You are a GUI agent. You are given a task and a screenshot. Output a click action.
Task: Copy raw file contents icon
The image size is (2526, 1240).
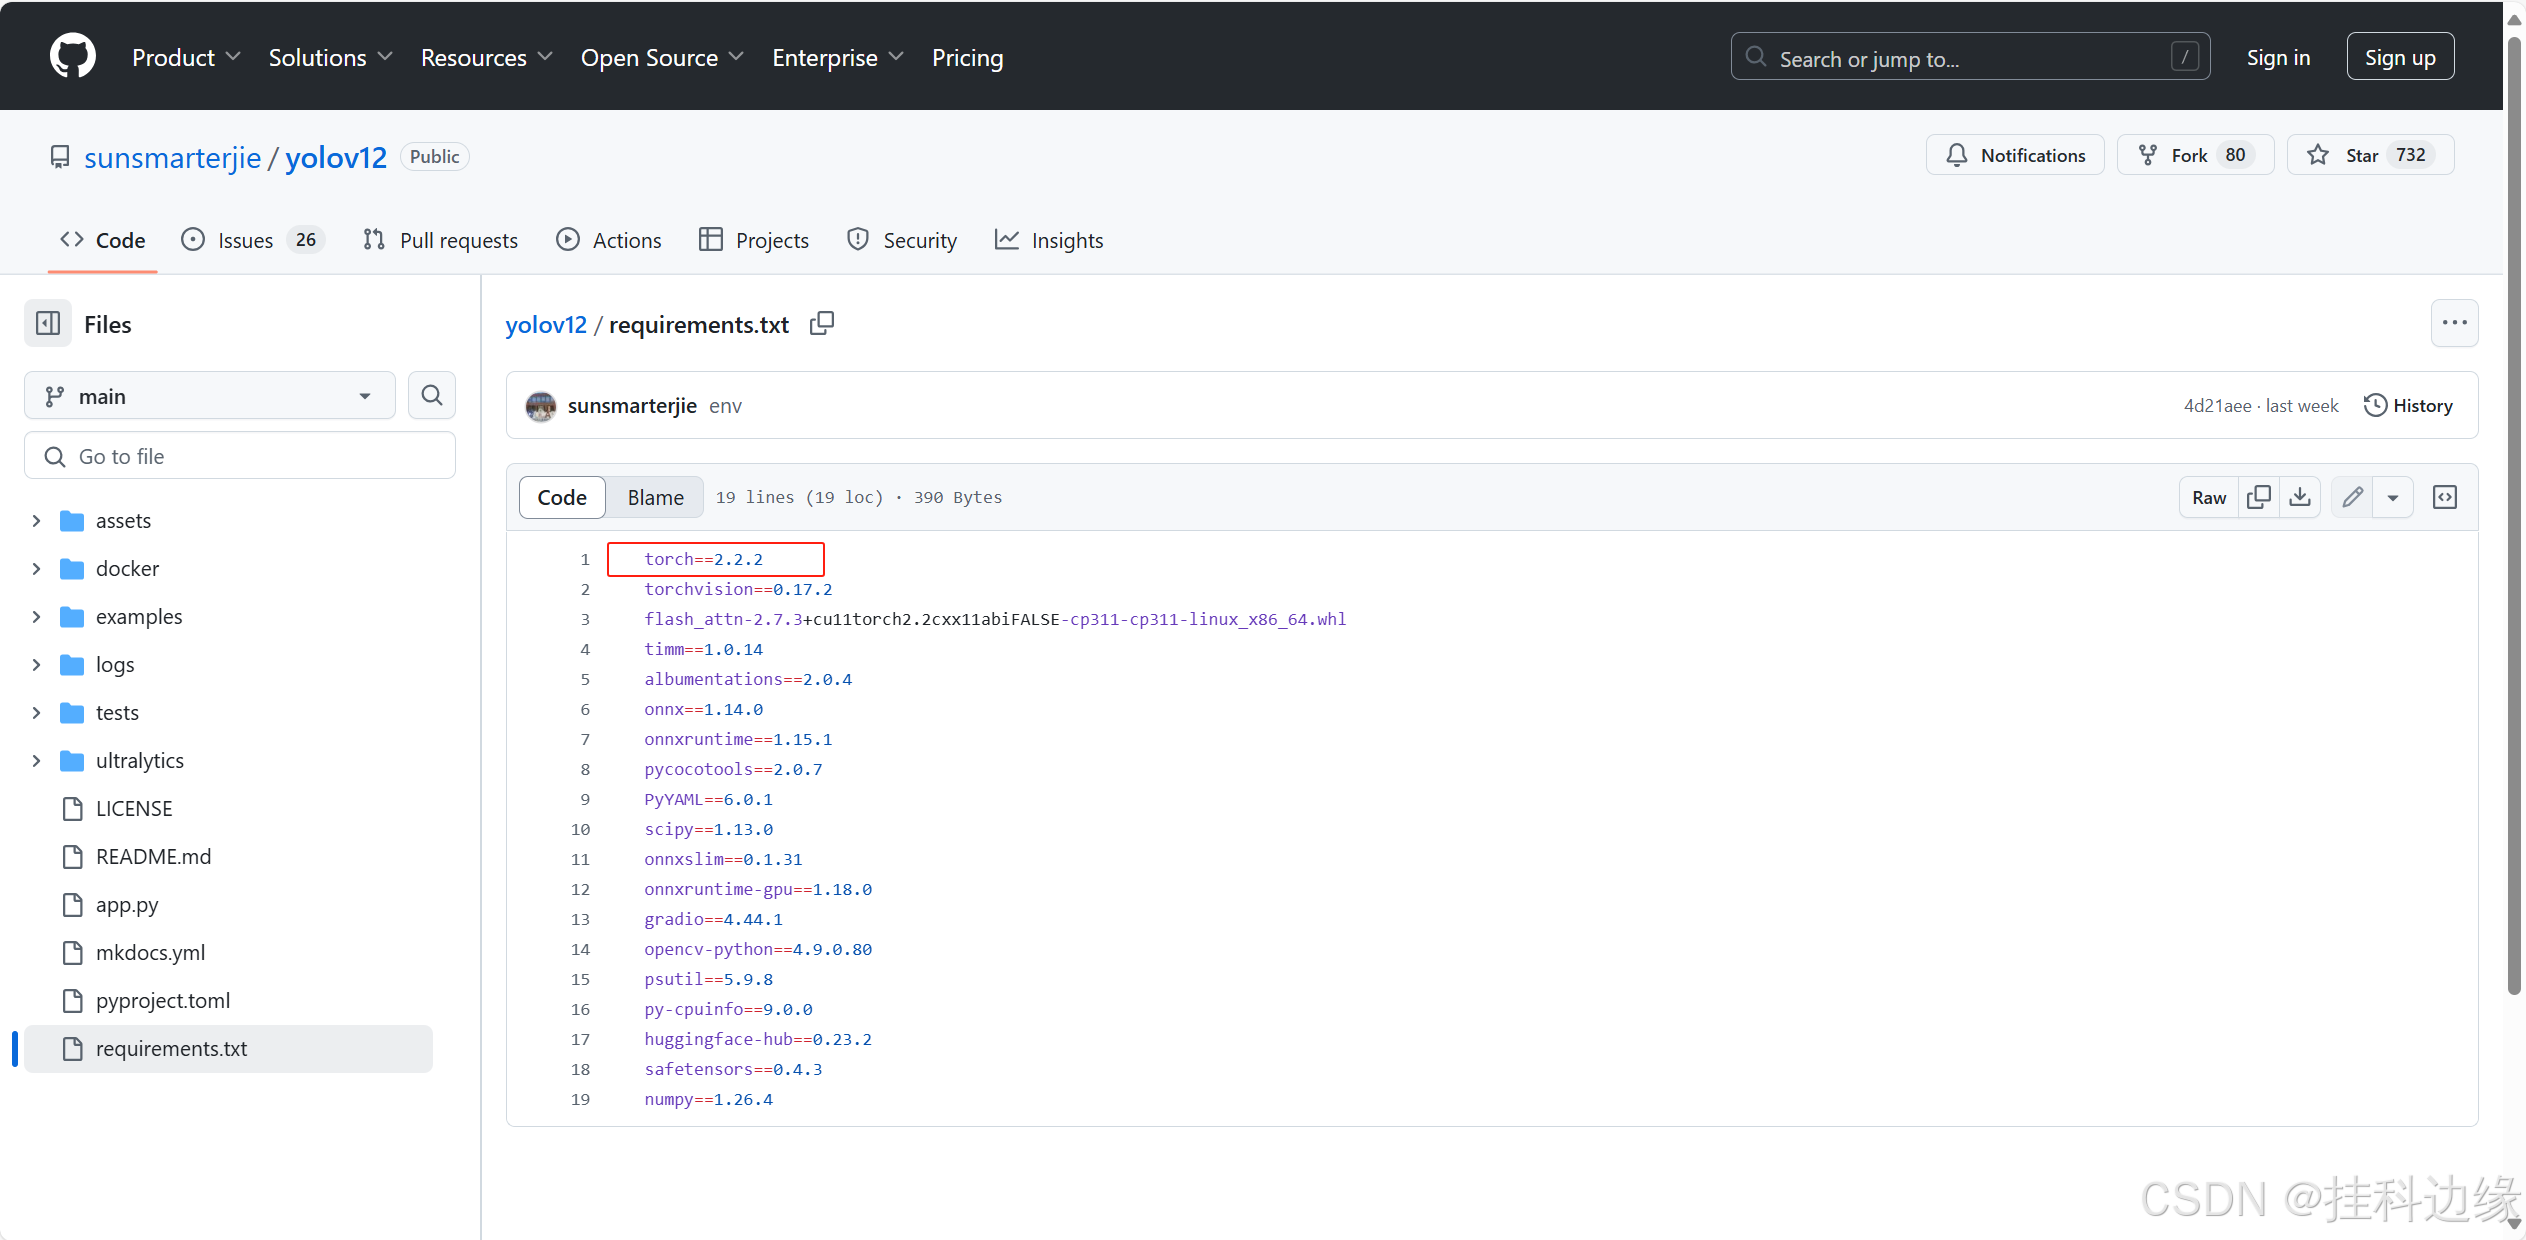[x=2258, y=497]
